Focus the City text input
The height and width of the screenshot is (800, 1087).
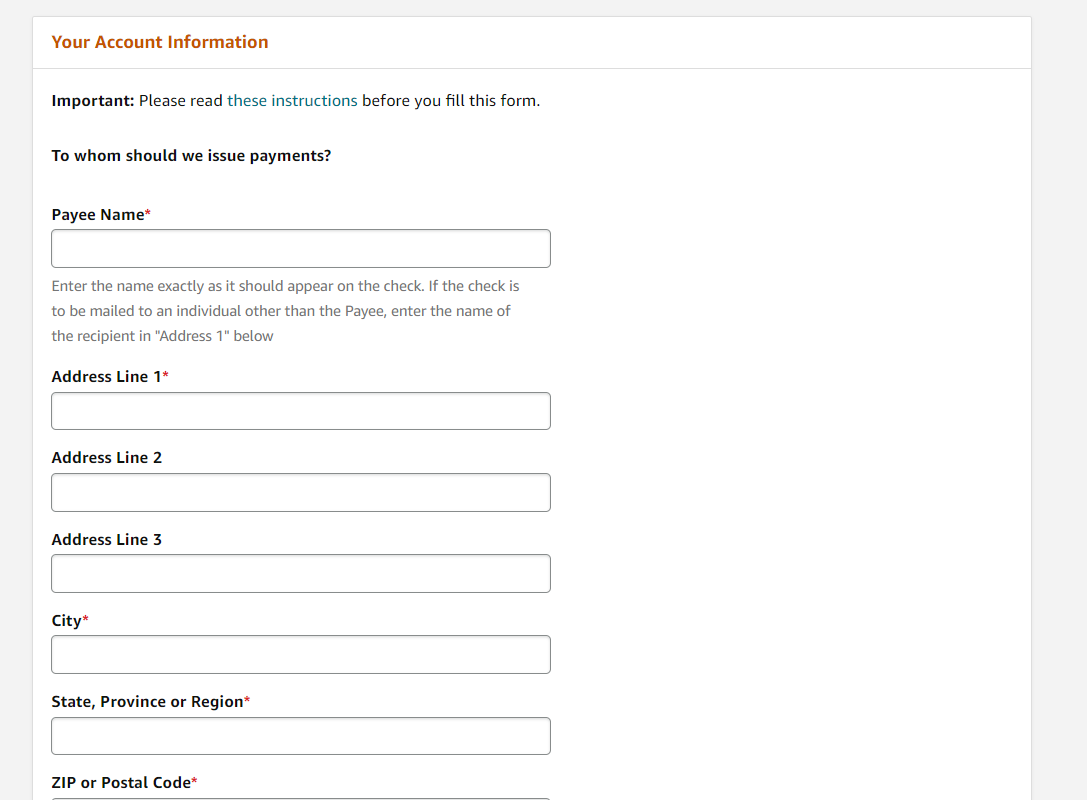click(x=300, y=654)
